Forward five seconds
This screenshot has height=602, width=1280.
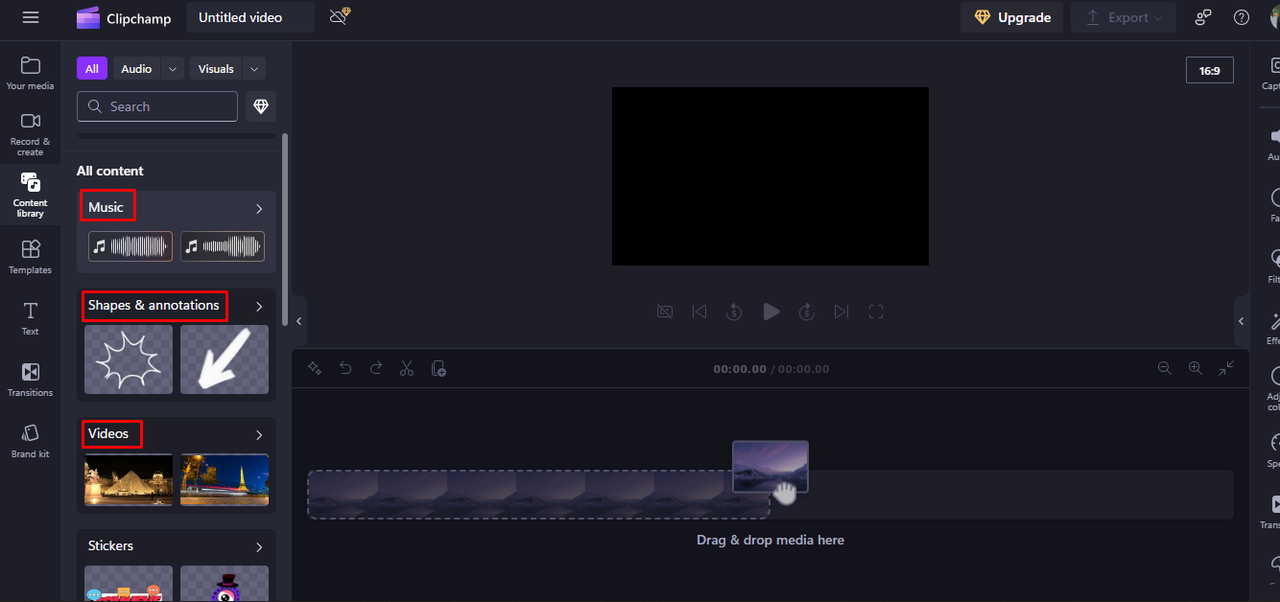click(807, 312)
